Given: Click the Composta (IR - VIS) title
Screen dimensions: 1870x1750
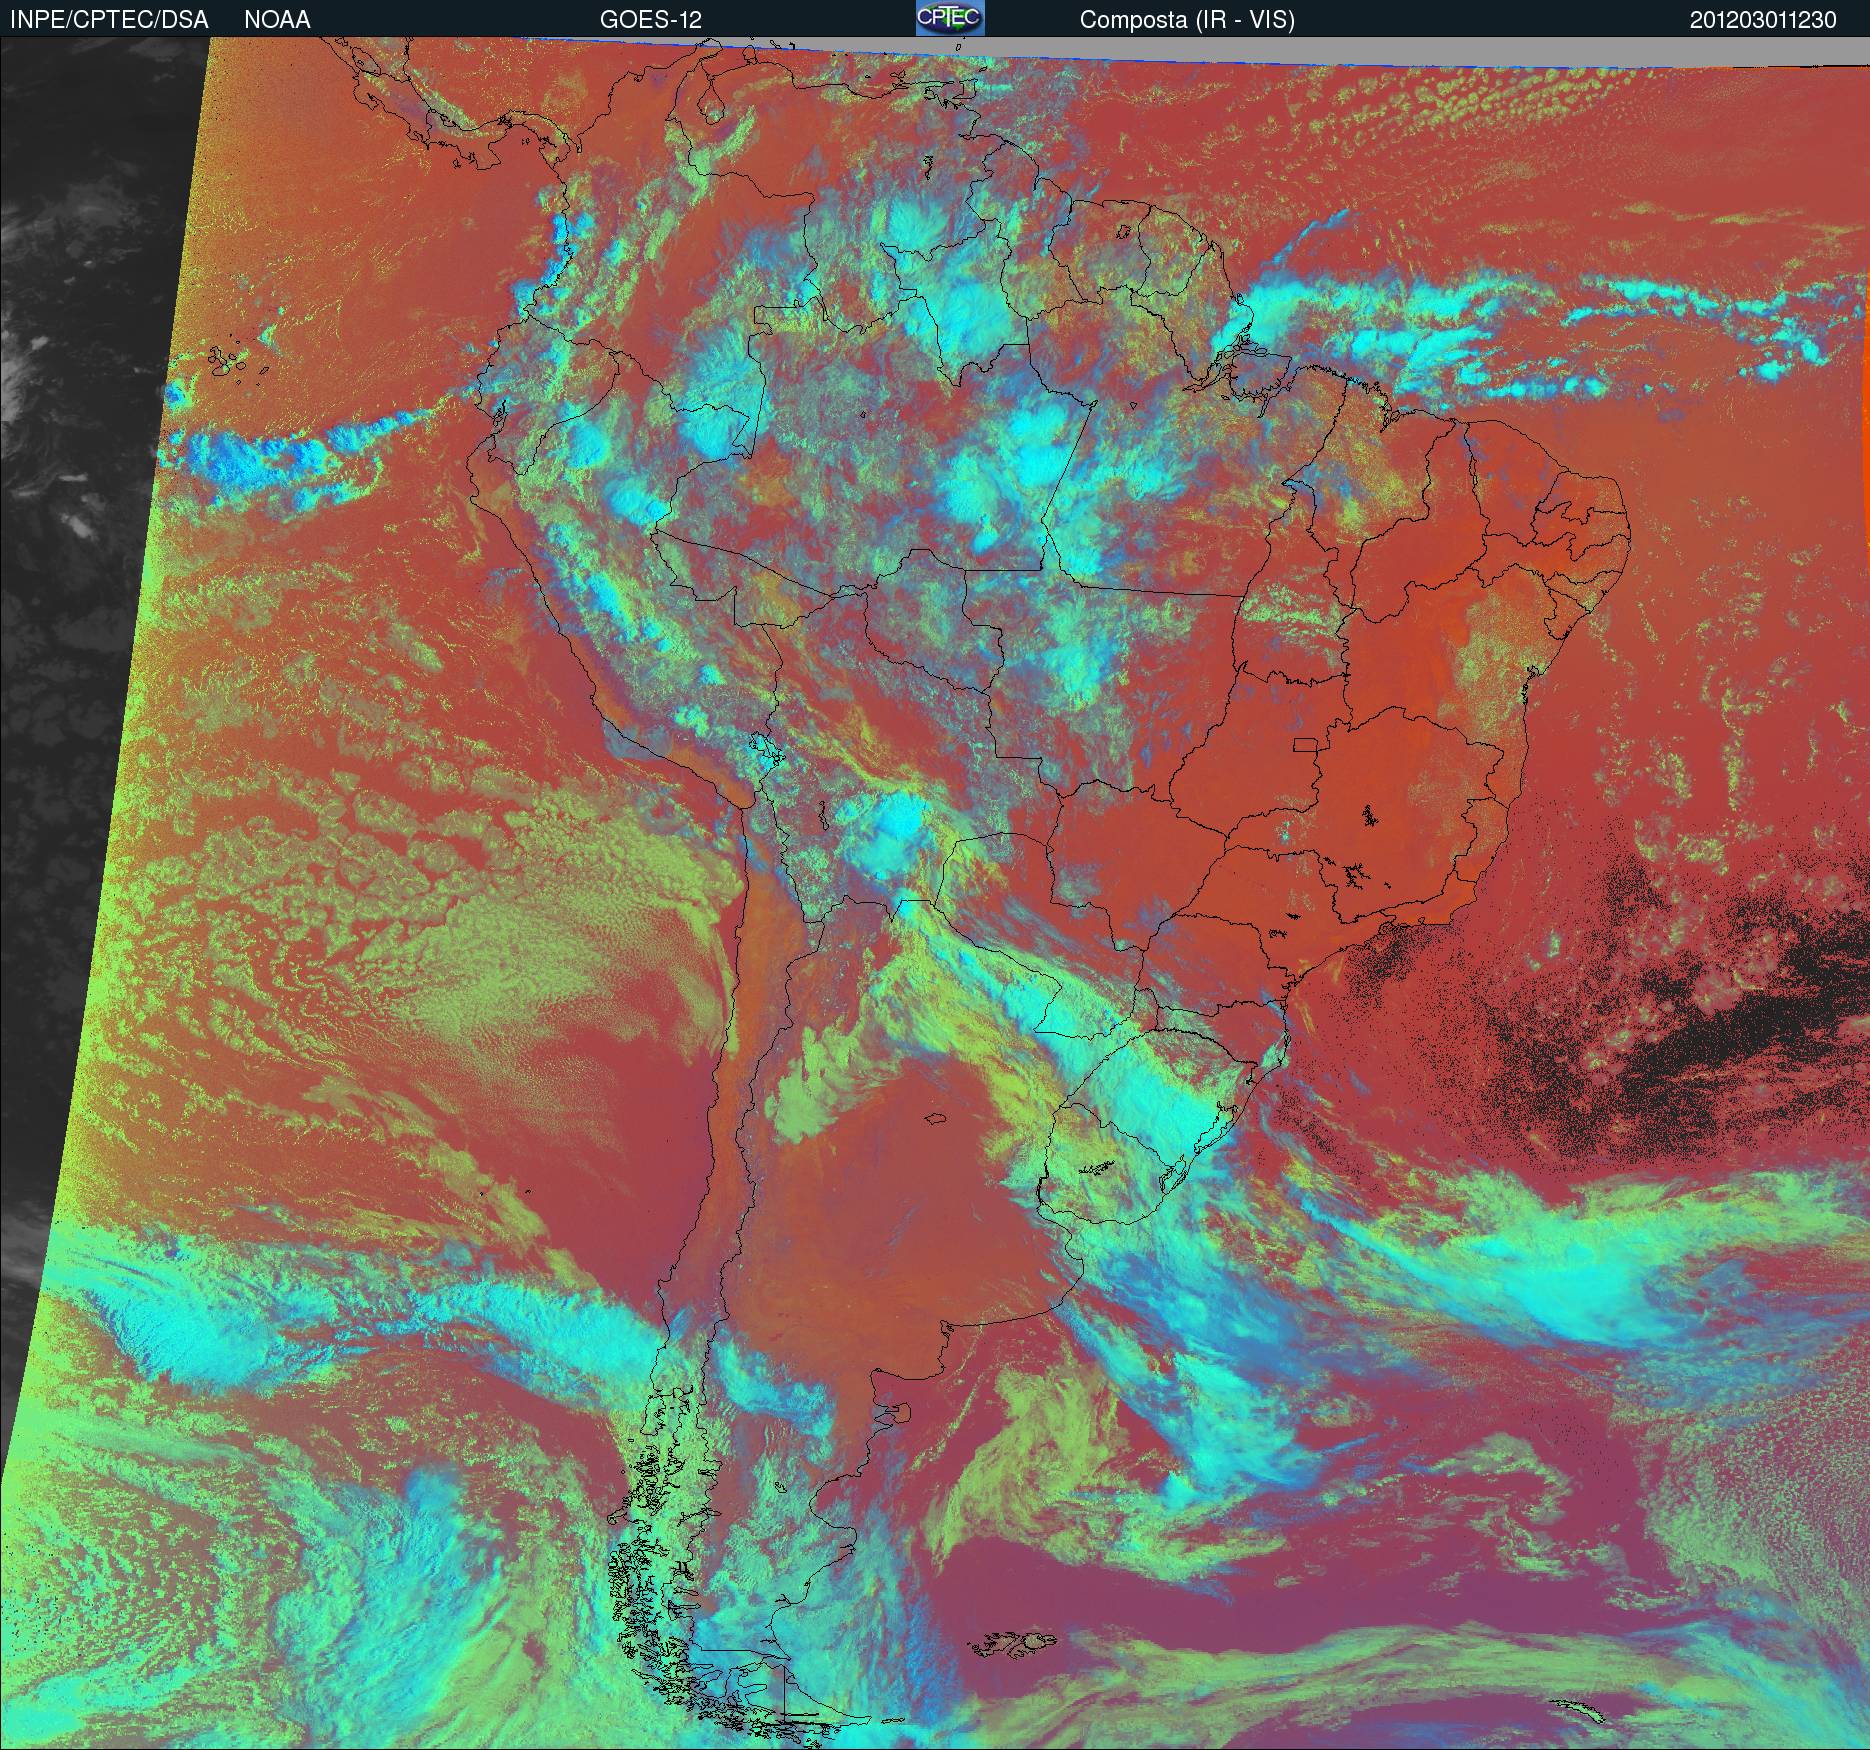Looking at the screenshot, I should tap(1187, 20).
